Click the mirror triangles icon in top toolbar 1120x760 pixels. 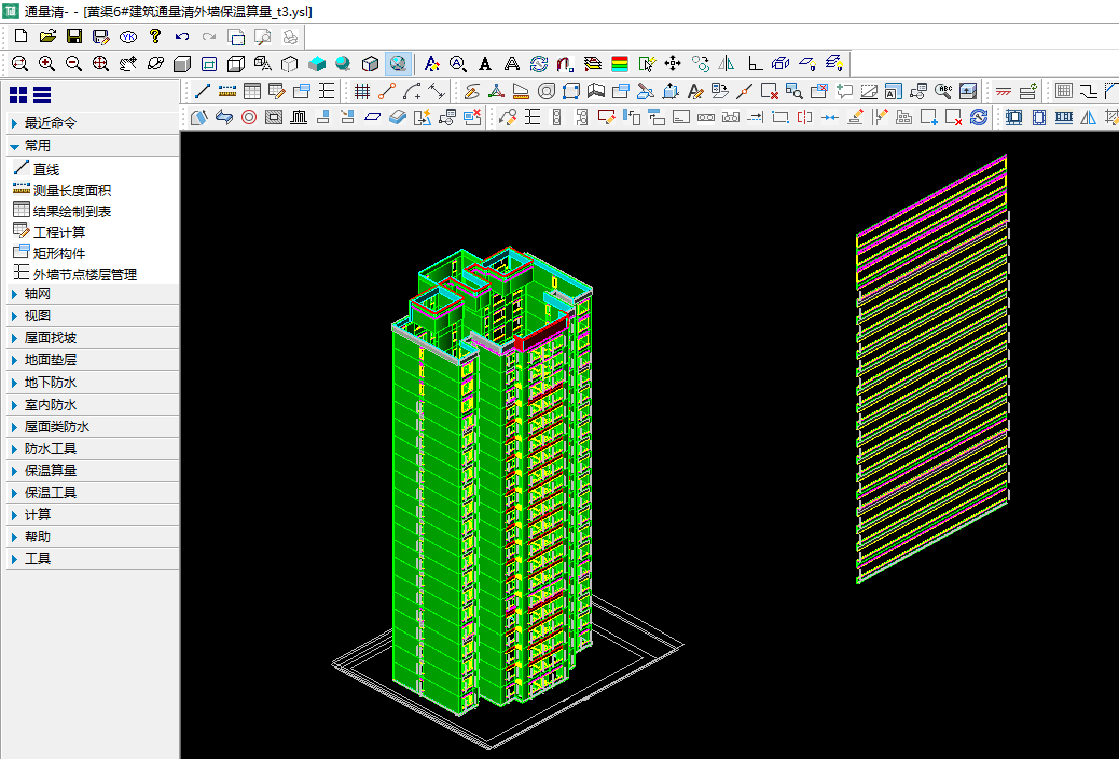pyautogui.click(x=726, y=64)
